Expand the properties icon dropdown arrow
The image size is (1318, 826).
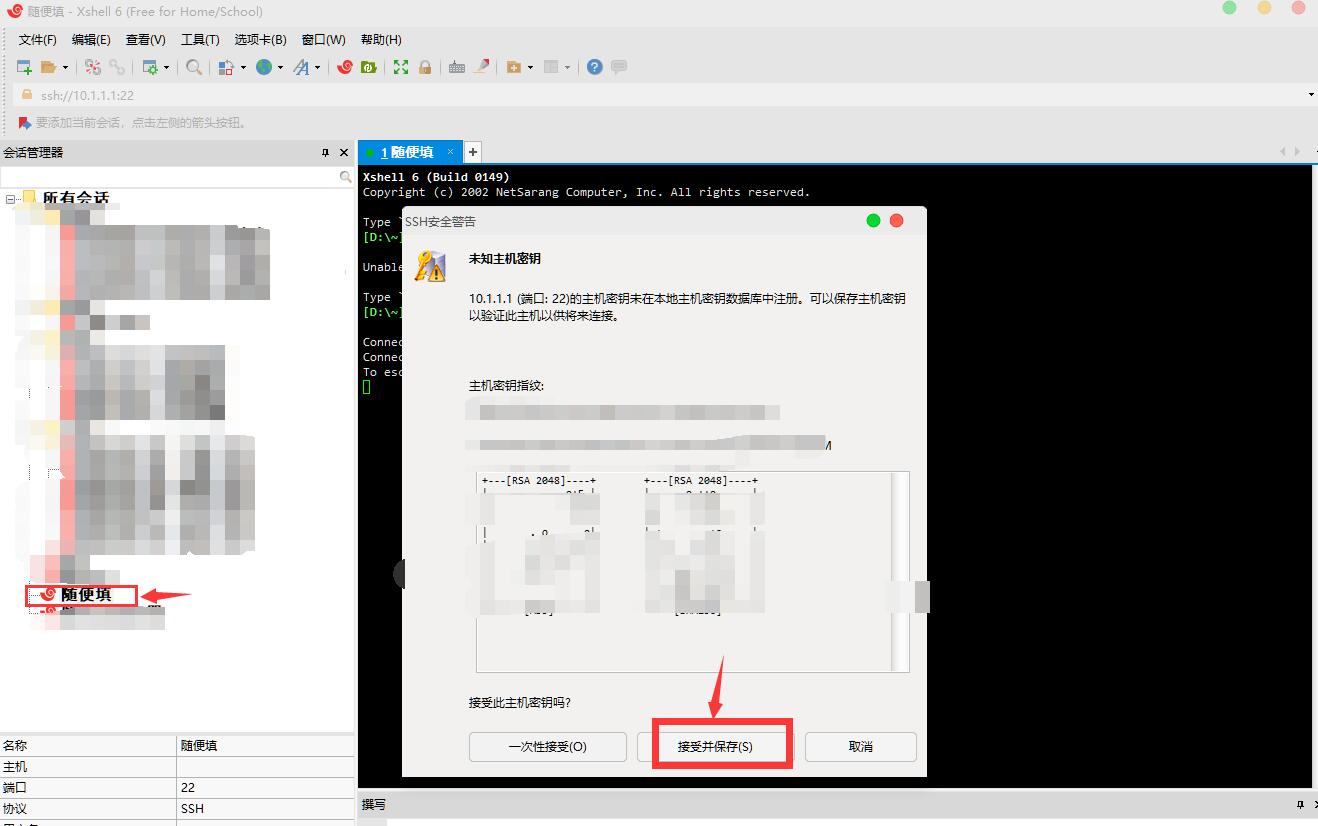click(x=166, y=67)
